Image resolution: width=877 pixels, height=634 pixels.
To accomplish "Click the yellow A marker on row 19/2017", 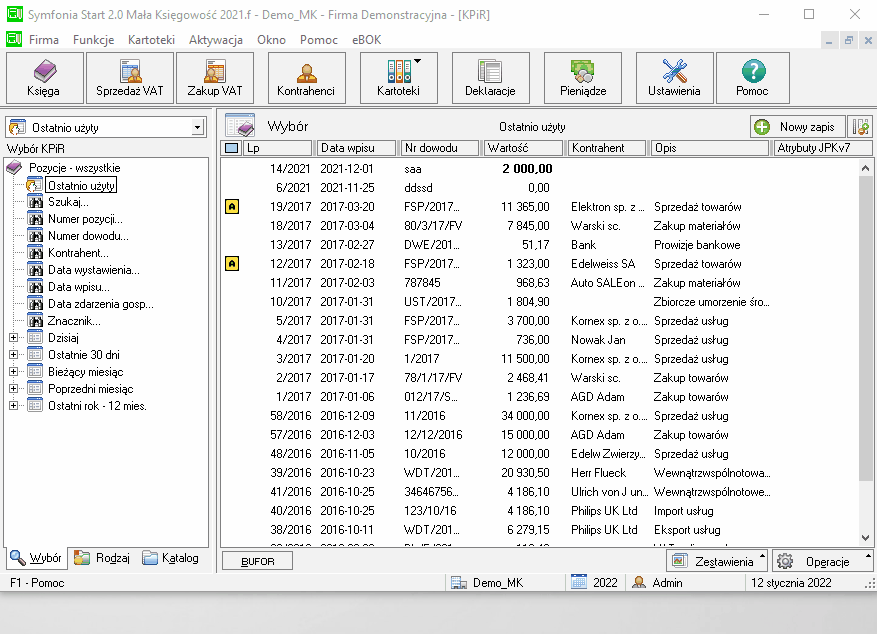I will 232,207.
